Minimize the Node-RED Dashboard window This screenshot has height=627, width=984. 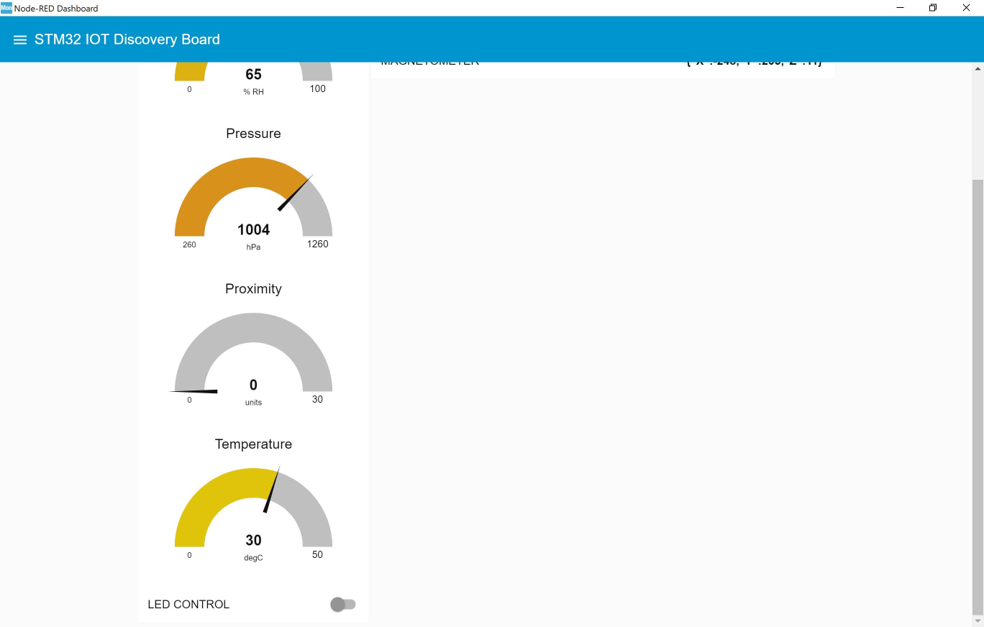[900, 8]
